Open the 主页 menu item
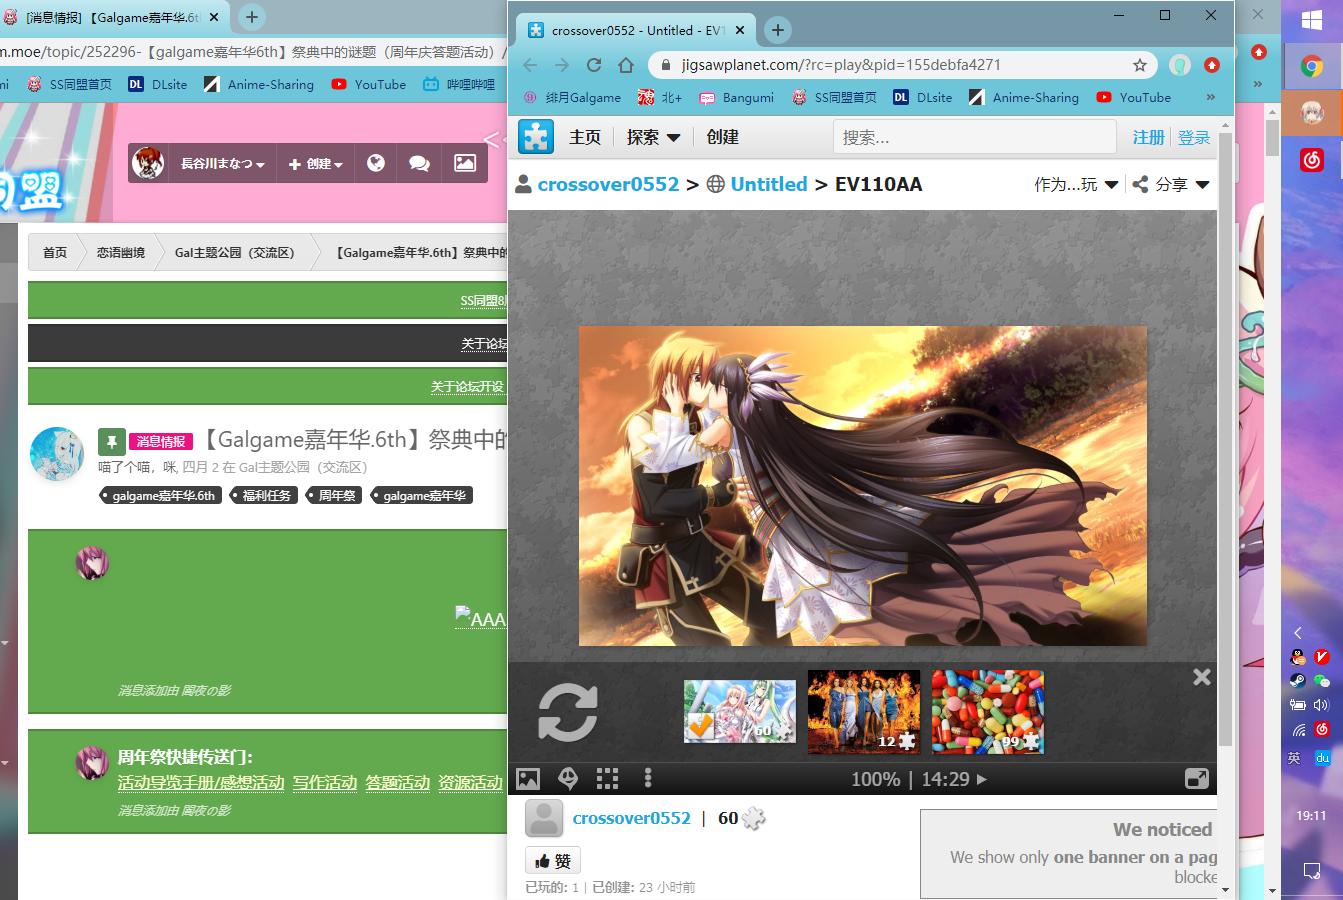This screenshot has width=1343, height=900. (585, 137)
